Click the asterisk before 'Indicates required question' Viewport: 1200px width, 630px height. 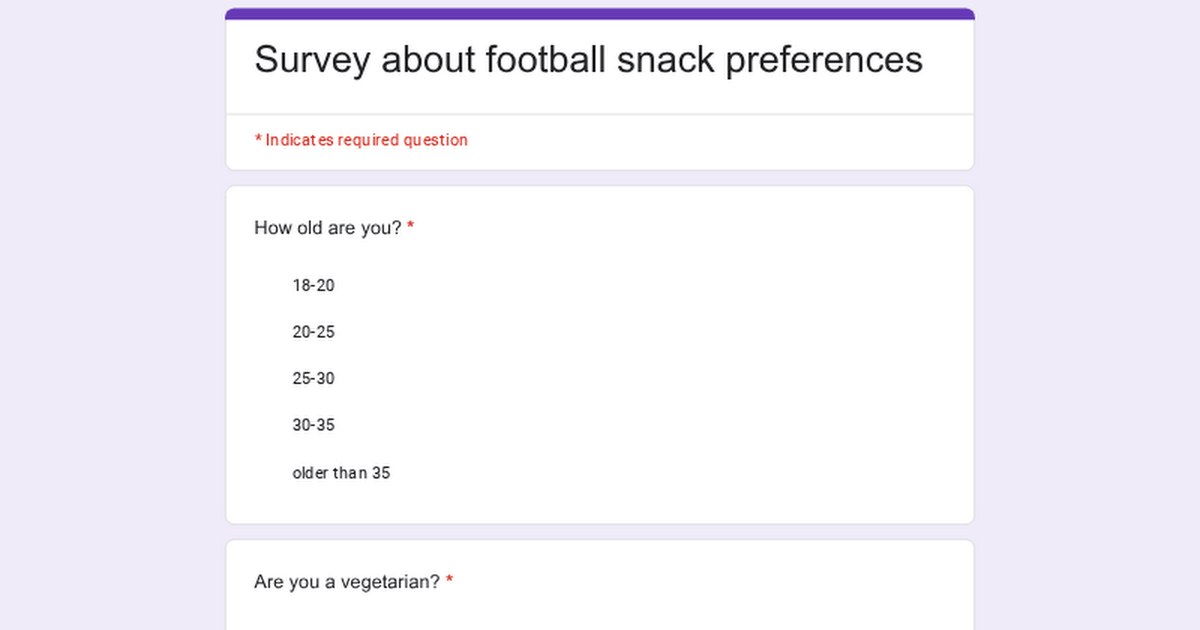(258, 139)
